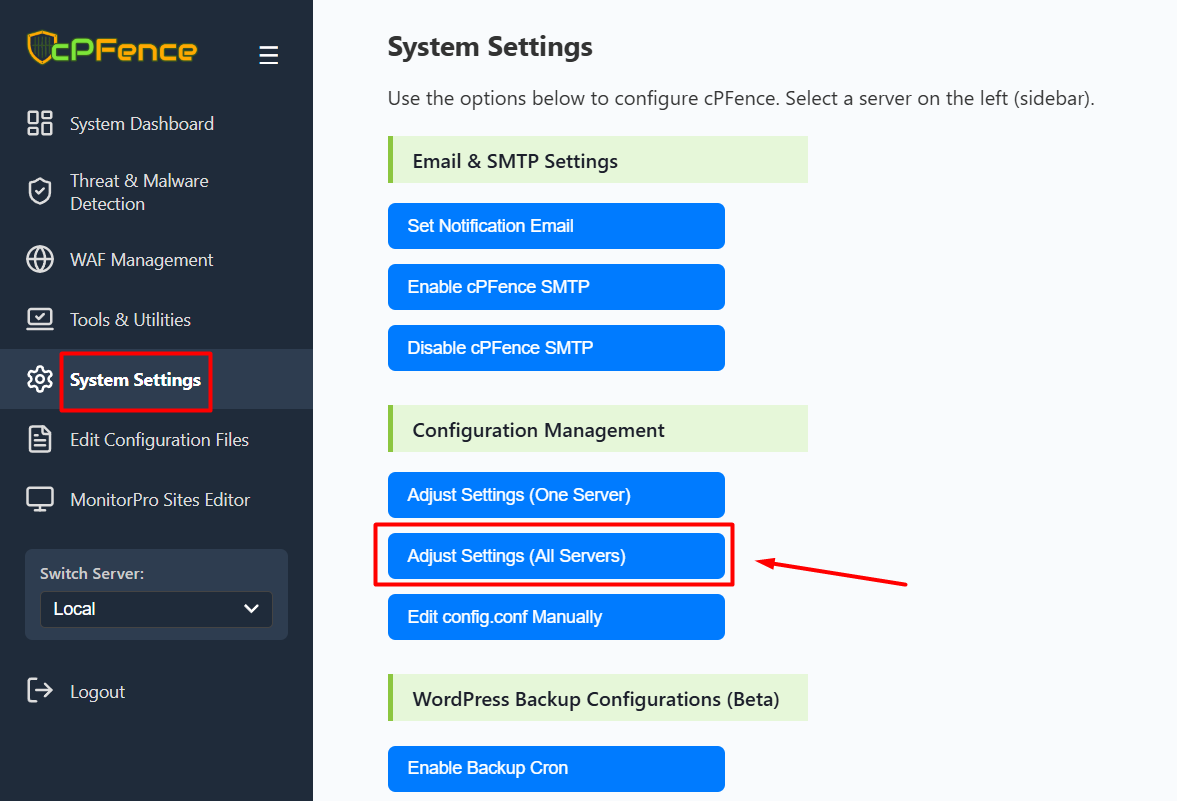
Task: Click Adjust Settings (All Servers) button
Action: pyautogui.click(x=555, y=556)
